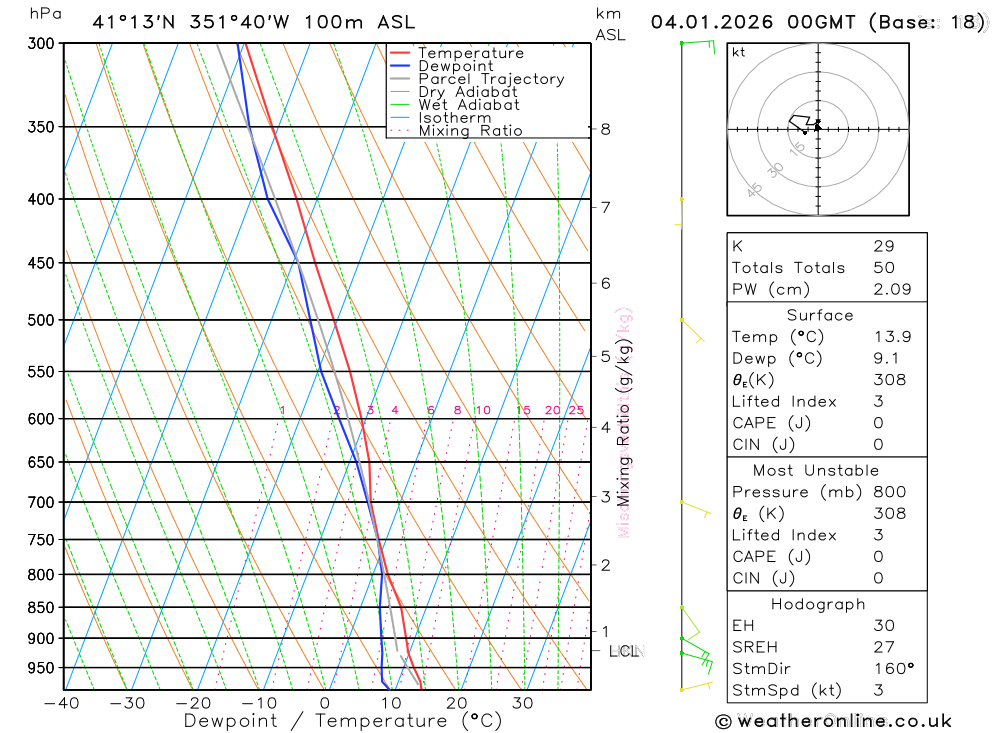Click the K index value 29
1000x733 pixels.
[x=884, y=246]
